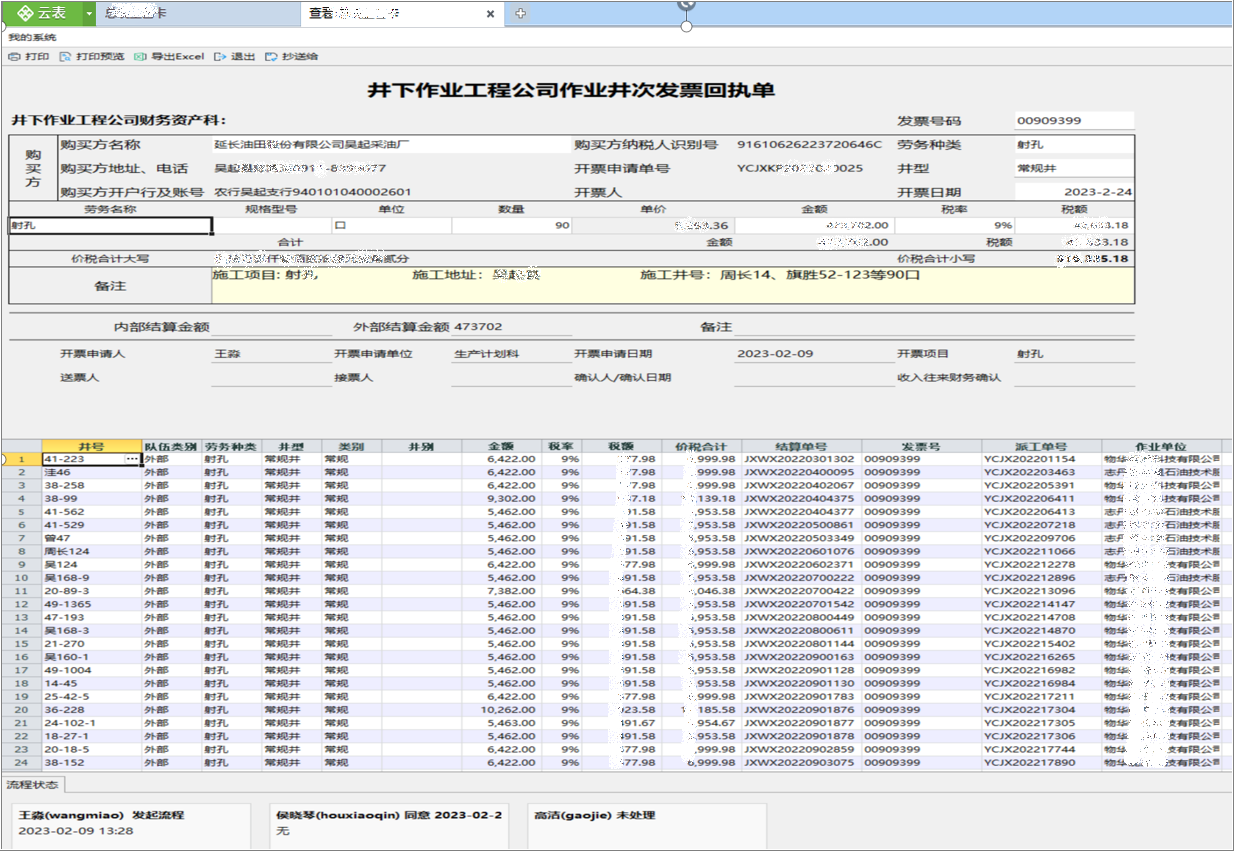This screenshot has width=1234, height=851.
Task: Click the ellipsis button in cell 41-223
Action: click(x=131, y=459)
